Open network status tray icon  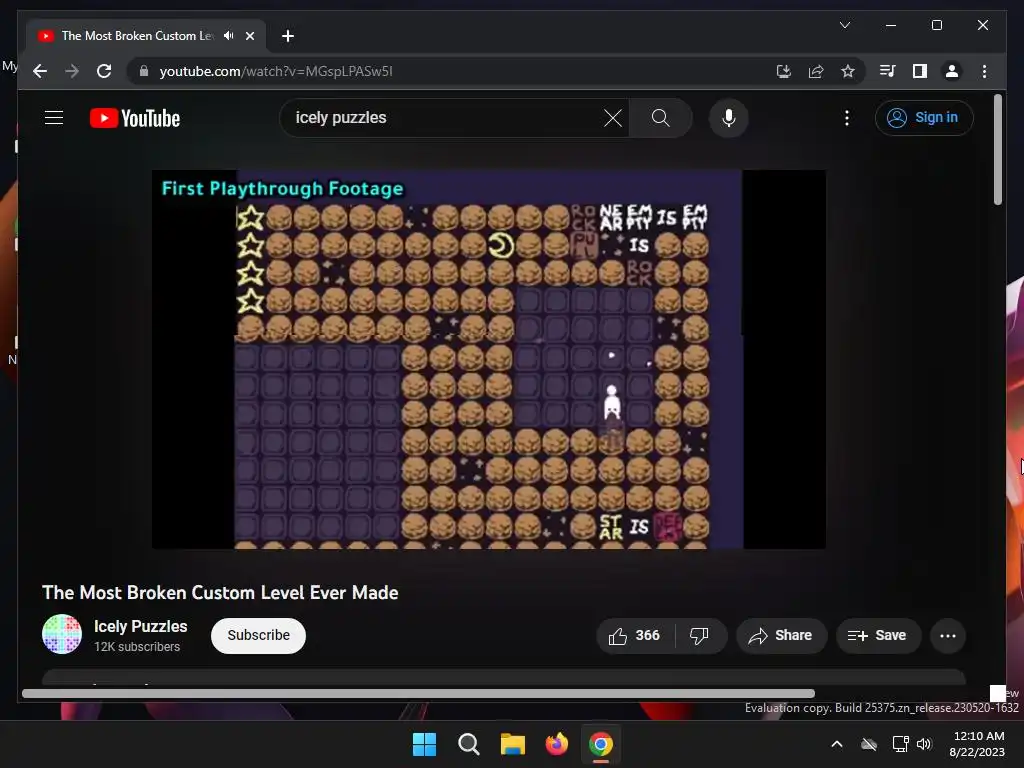pos(901,744)
